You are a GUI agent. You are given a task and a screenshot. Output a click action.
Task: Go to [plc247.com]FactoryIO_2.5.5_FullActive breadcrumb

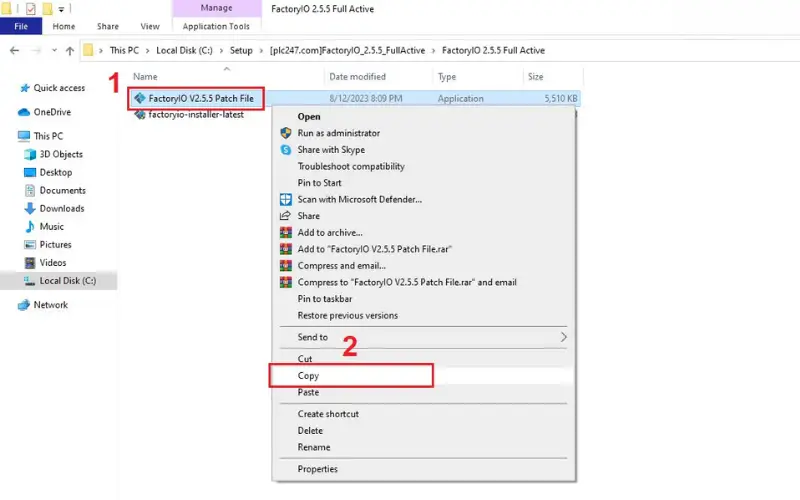pos(347,51)
